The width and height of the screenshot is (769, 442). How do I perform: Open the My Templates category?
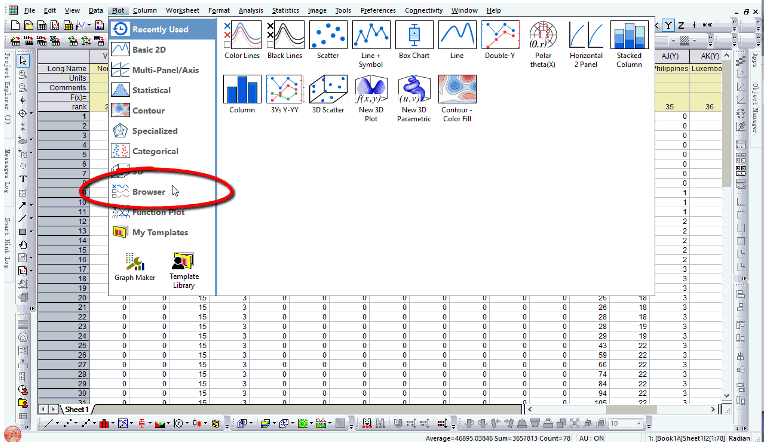(x=162, y=233)
